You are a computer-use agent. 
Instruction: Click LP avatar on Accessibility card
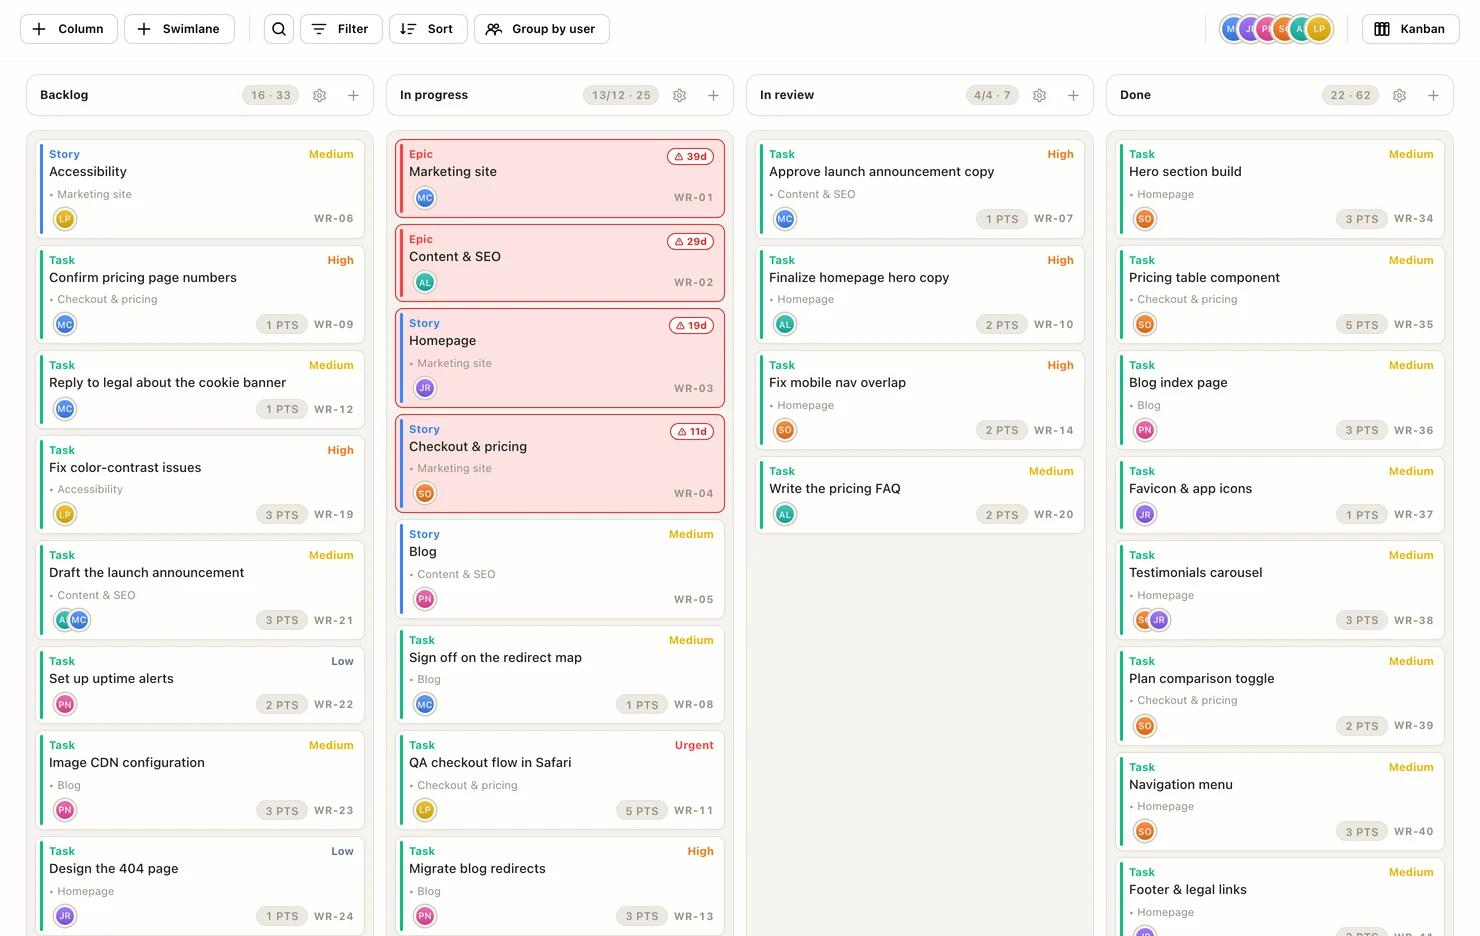pos(65,219)
